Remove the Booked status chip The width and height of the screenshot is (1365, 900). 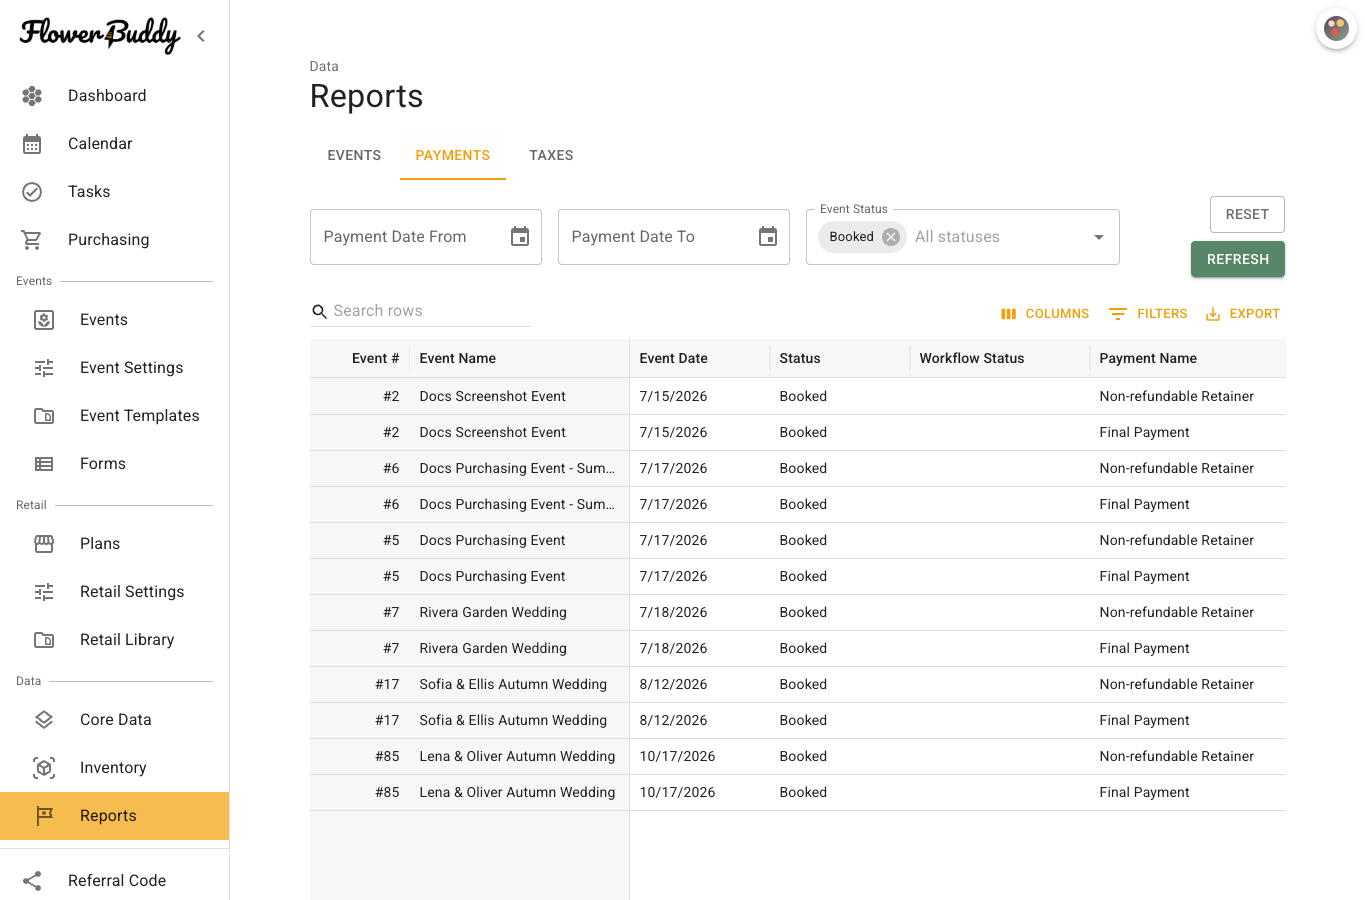(x=891, y=237)
